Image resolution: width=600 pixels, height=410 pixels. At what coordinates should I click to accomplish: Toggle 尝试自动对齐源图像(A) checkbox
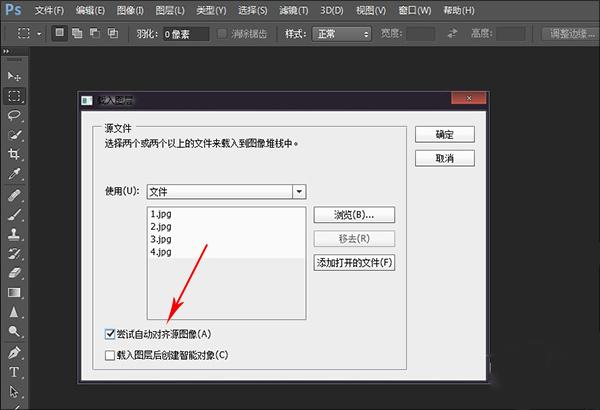tap(109, 334)
